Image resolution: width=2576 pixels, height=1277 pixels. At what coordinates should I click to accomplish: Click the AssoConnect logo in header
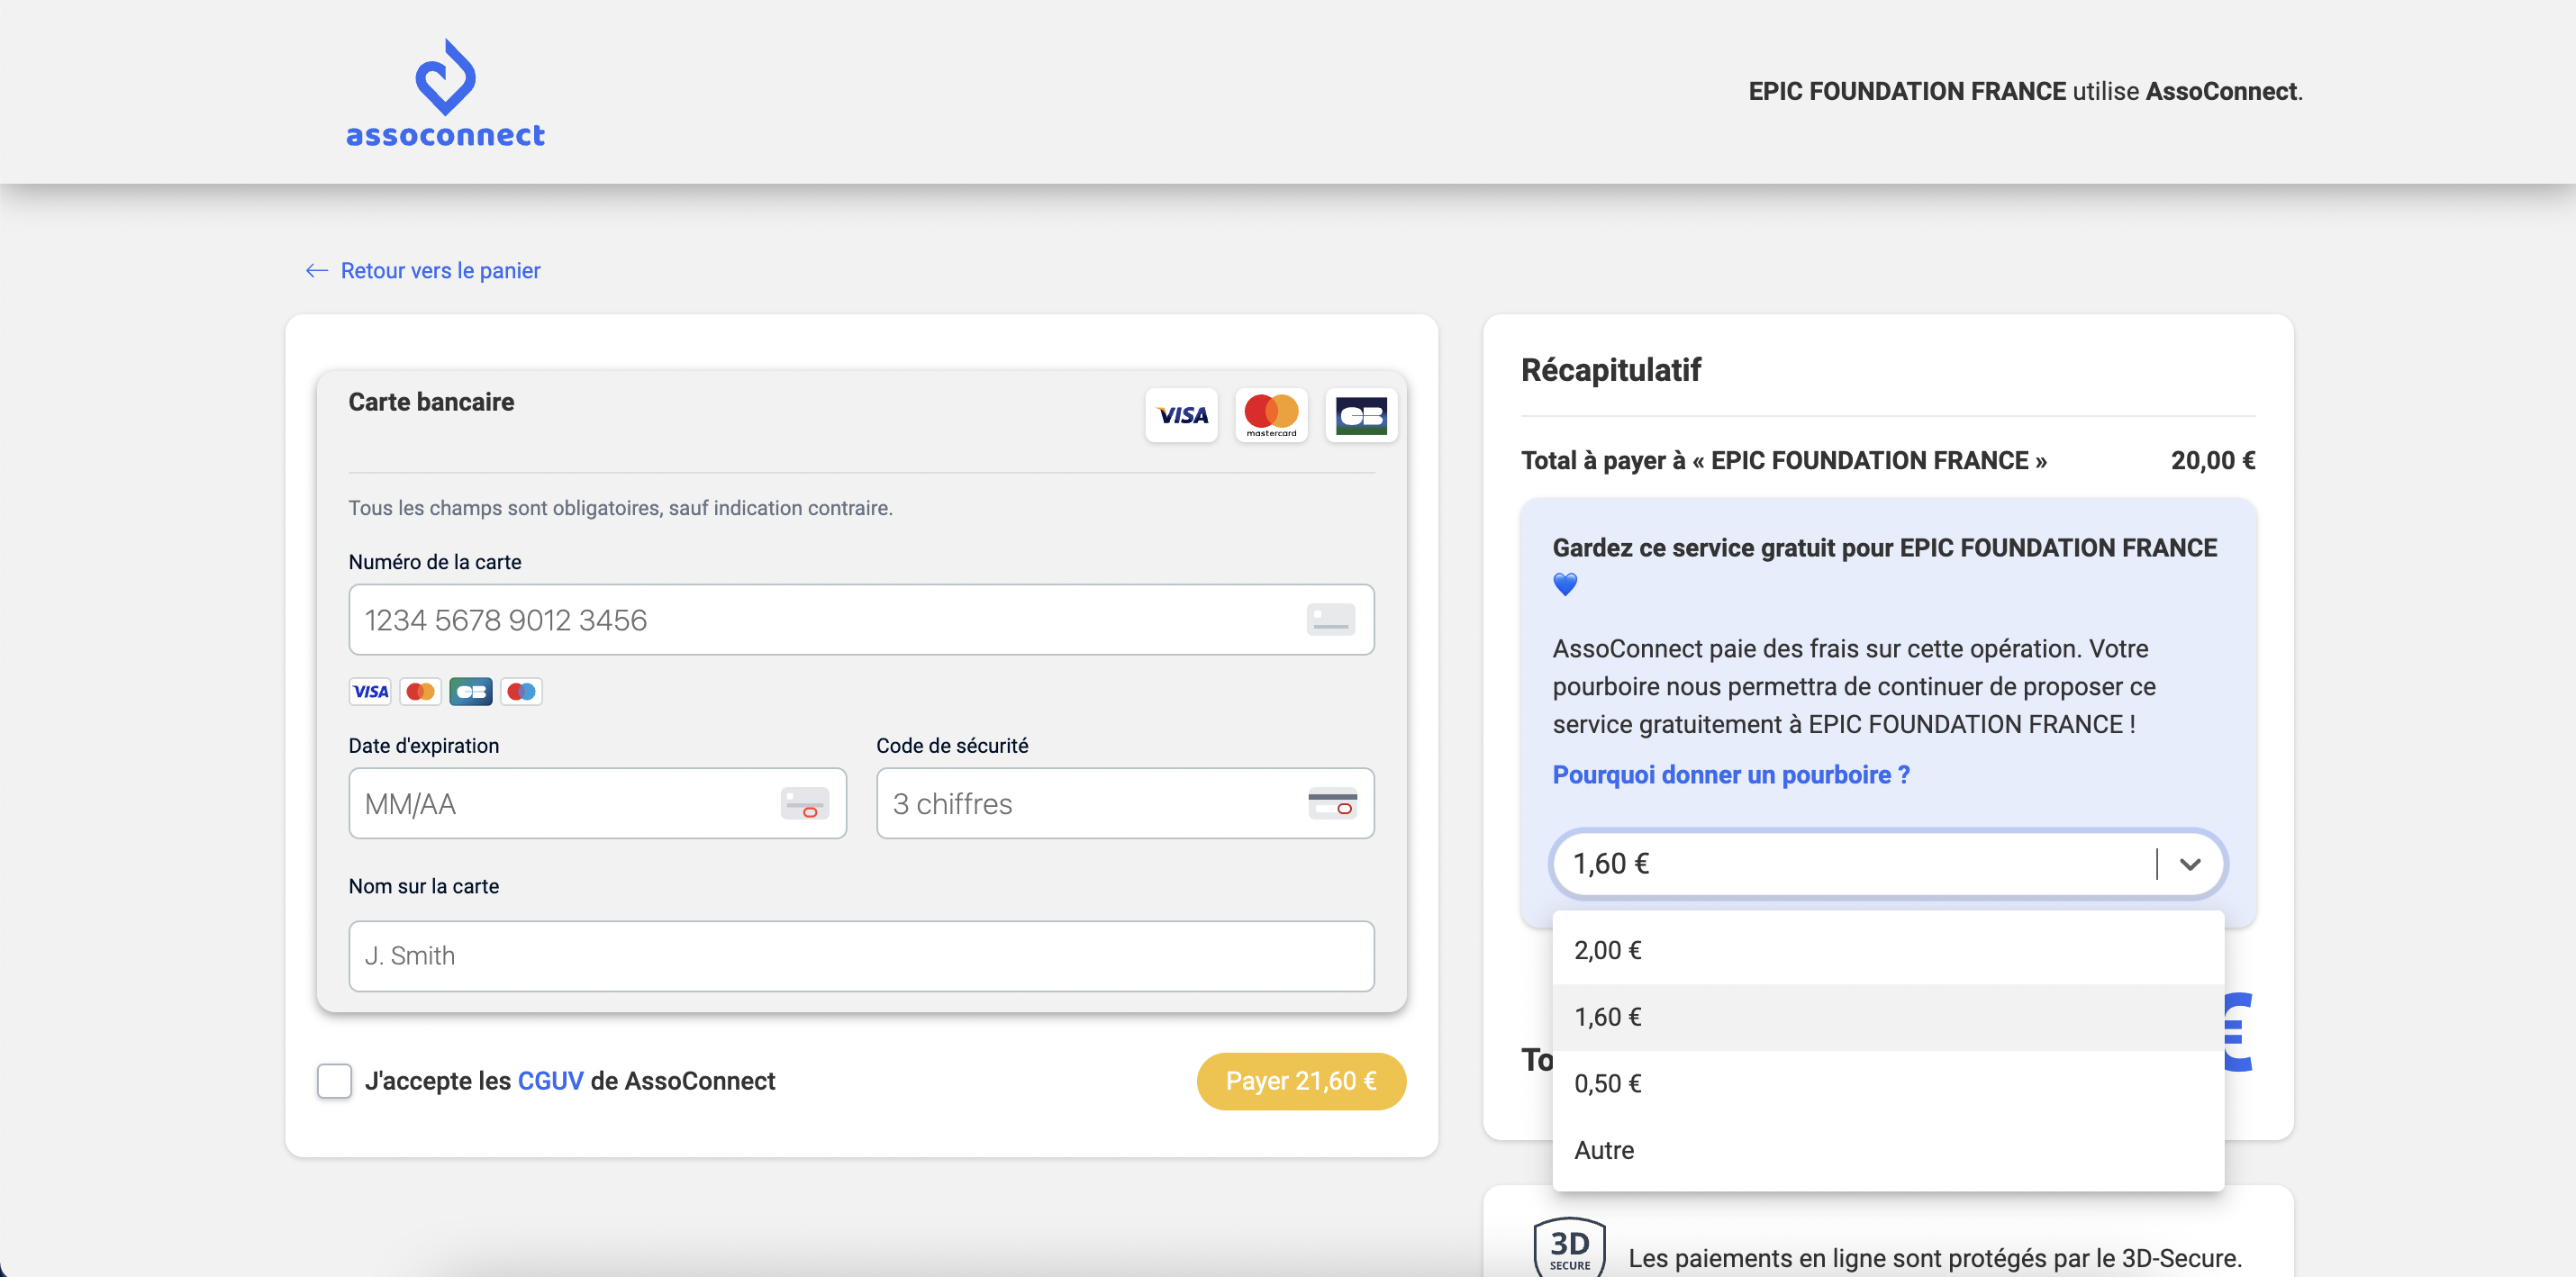(x=445, y=94)
